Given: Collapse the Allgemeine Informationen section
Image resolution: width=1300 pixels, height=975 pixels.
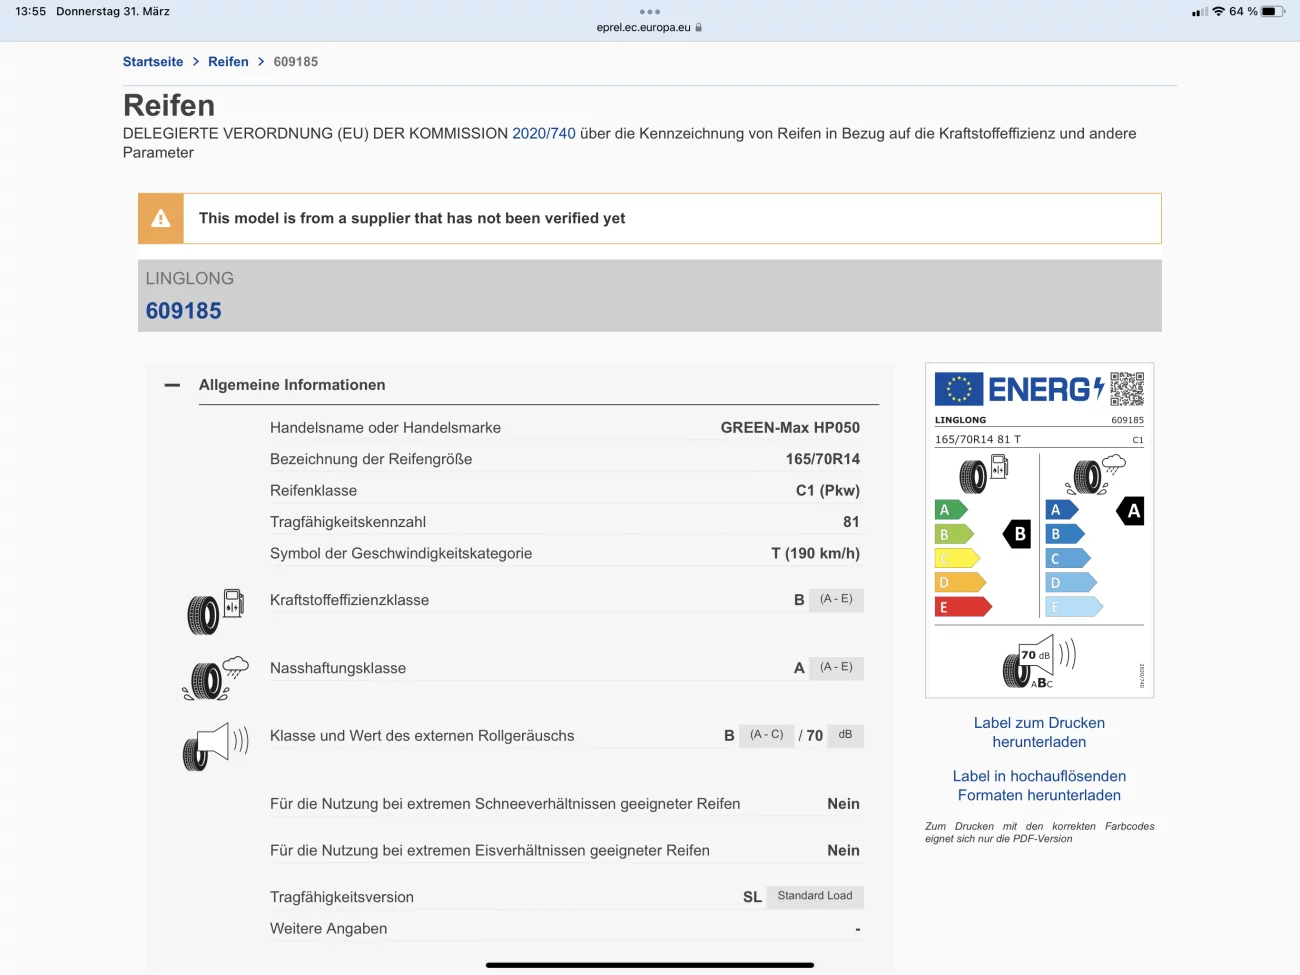Looking at the screenshot, I should (x=173, y=385).
